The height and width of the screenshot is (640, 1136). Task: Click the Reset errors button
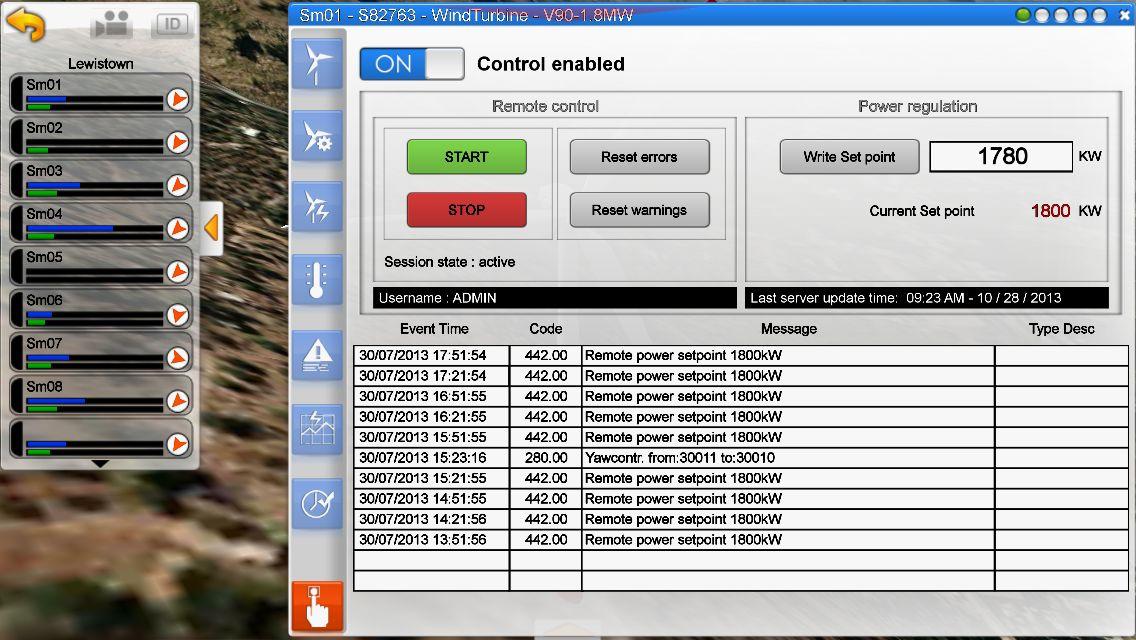[639, 157]
